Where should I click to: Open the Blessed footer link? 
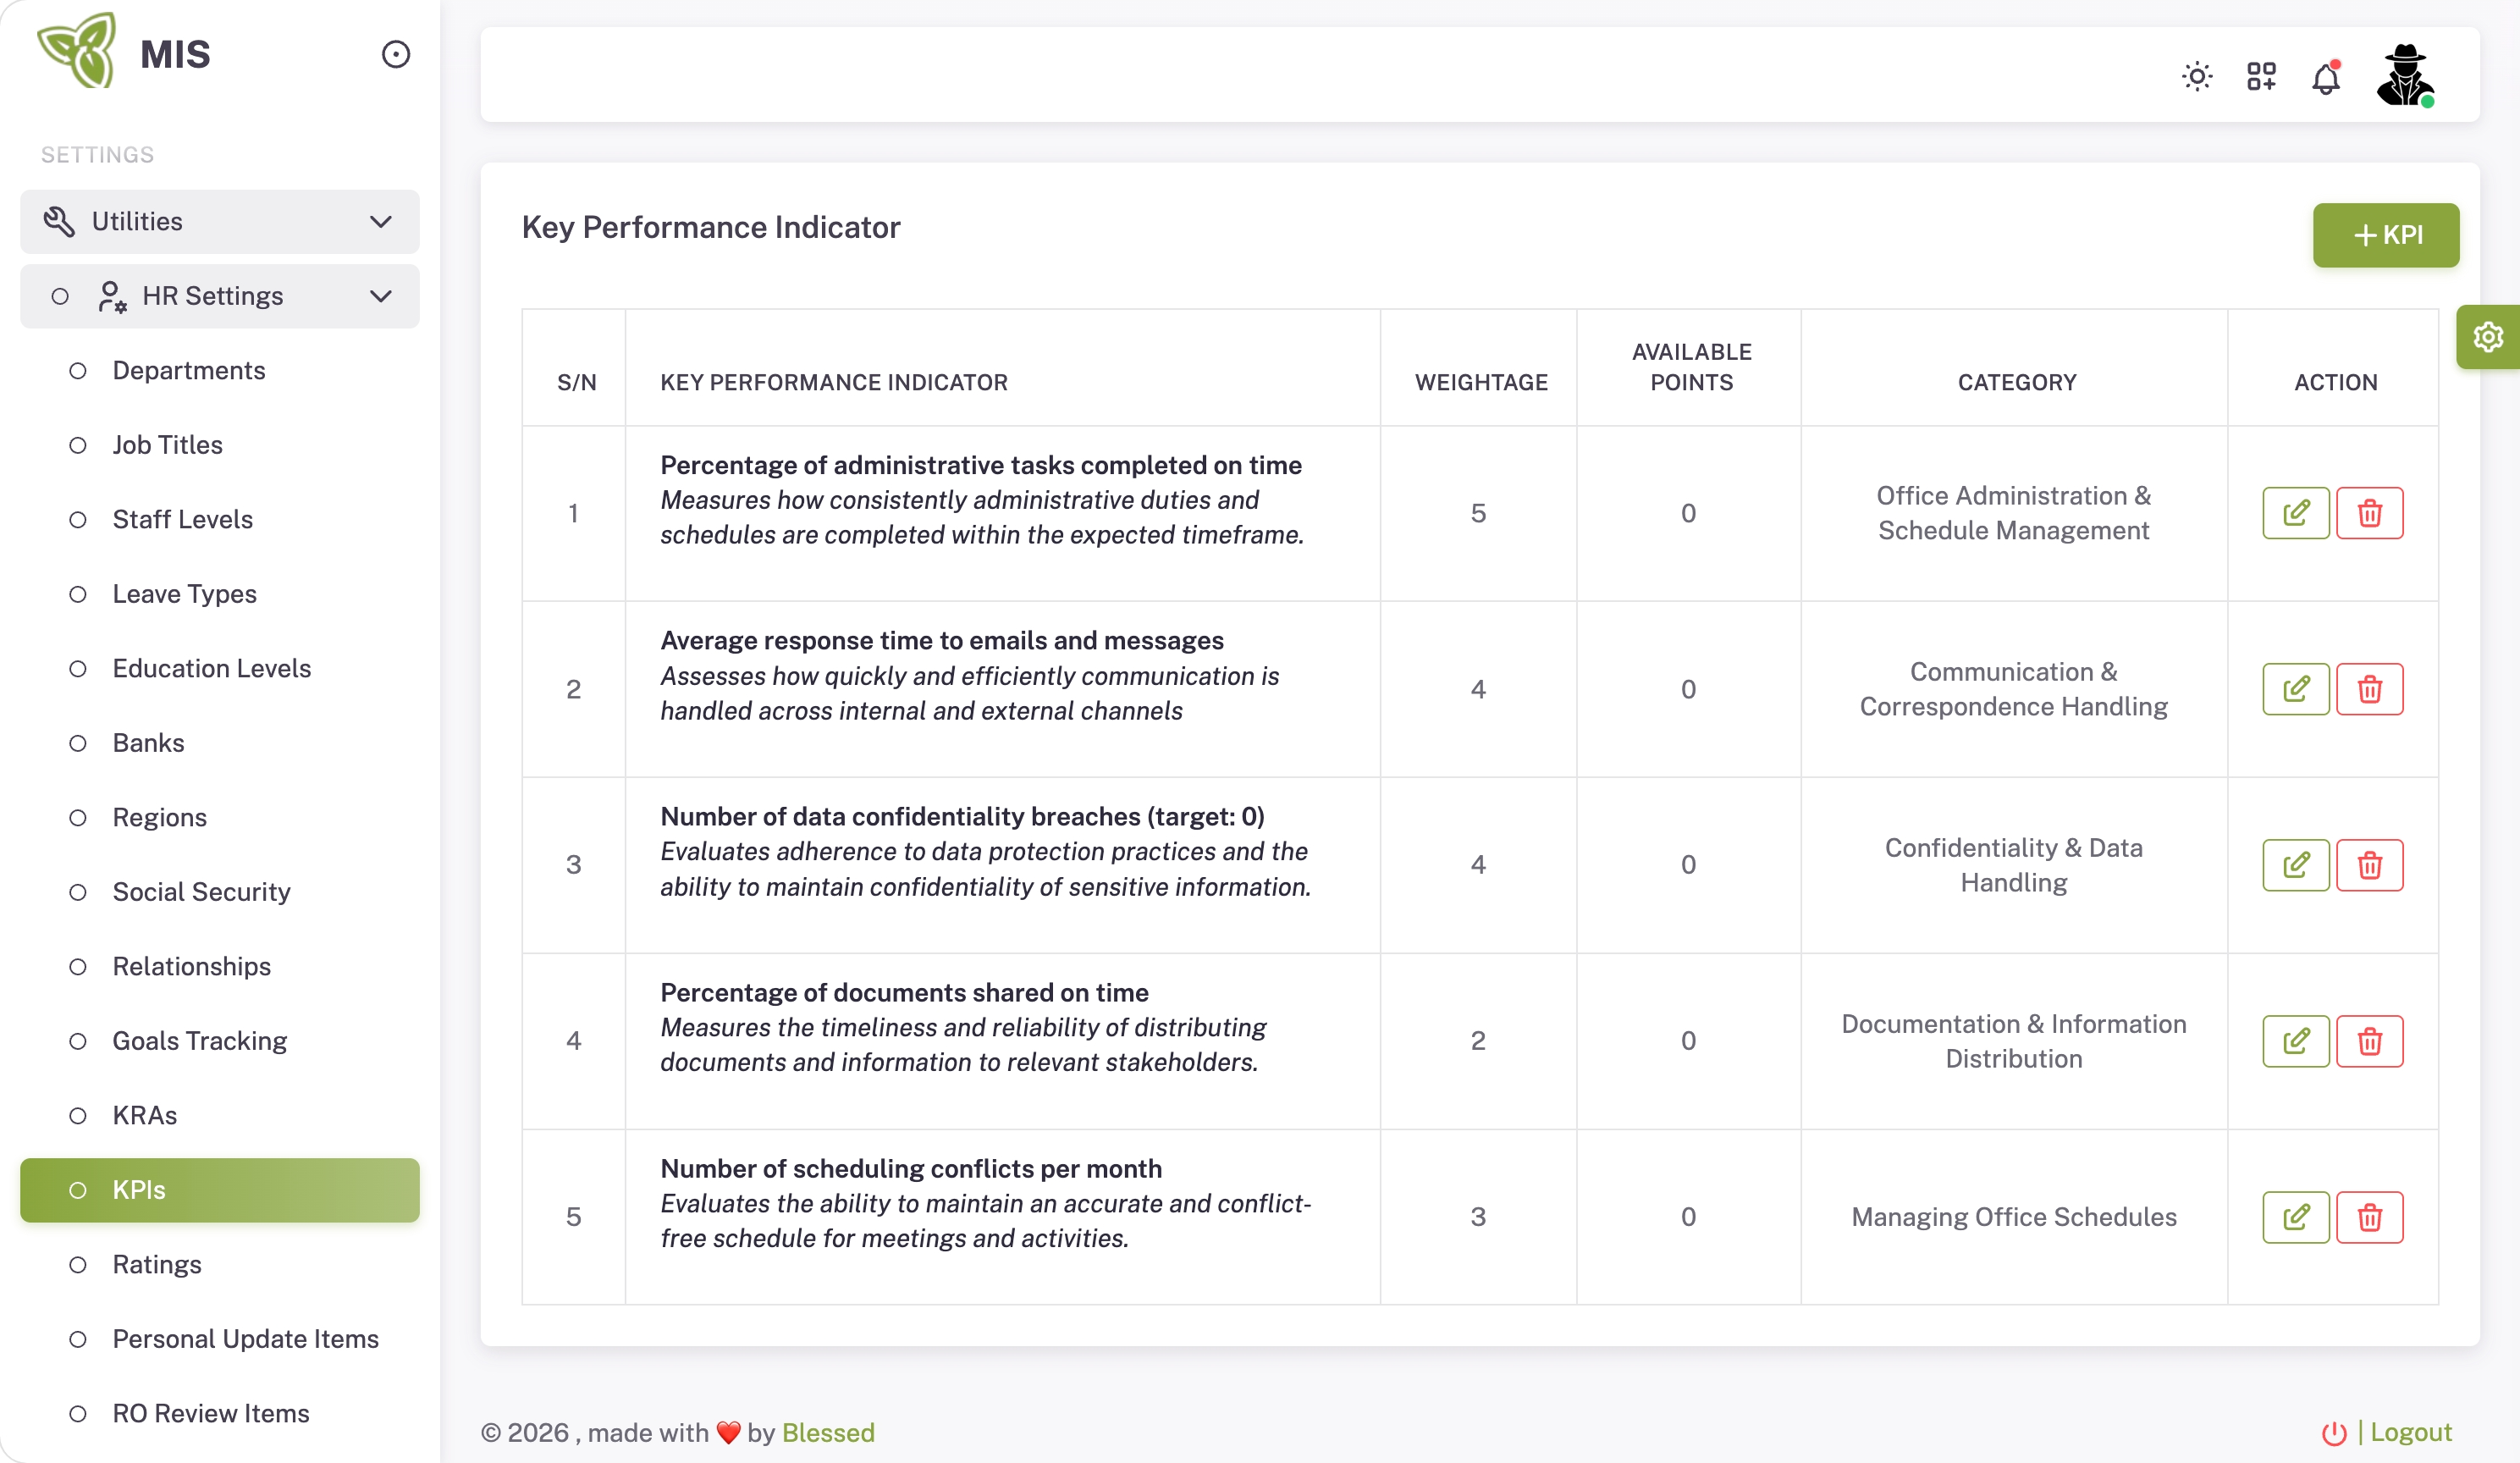pyautogui.click(x=828, y=1432)
